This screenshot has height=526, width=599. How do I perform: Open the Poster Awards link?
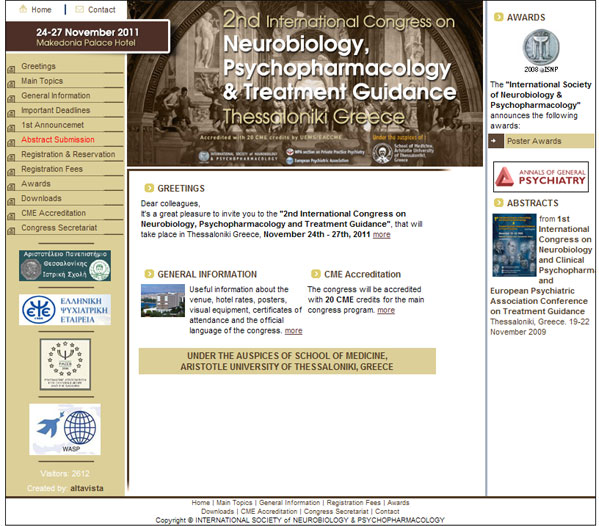(x=534, y=141)
